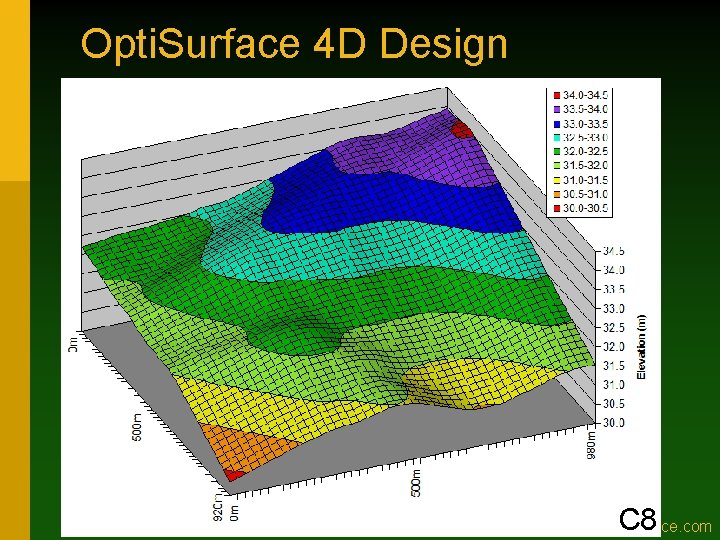Screen dimensions: 720x540
Task: Click the light green 31.5-32.0 legend swatch
Action: 557,166
